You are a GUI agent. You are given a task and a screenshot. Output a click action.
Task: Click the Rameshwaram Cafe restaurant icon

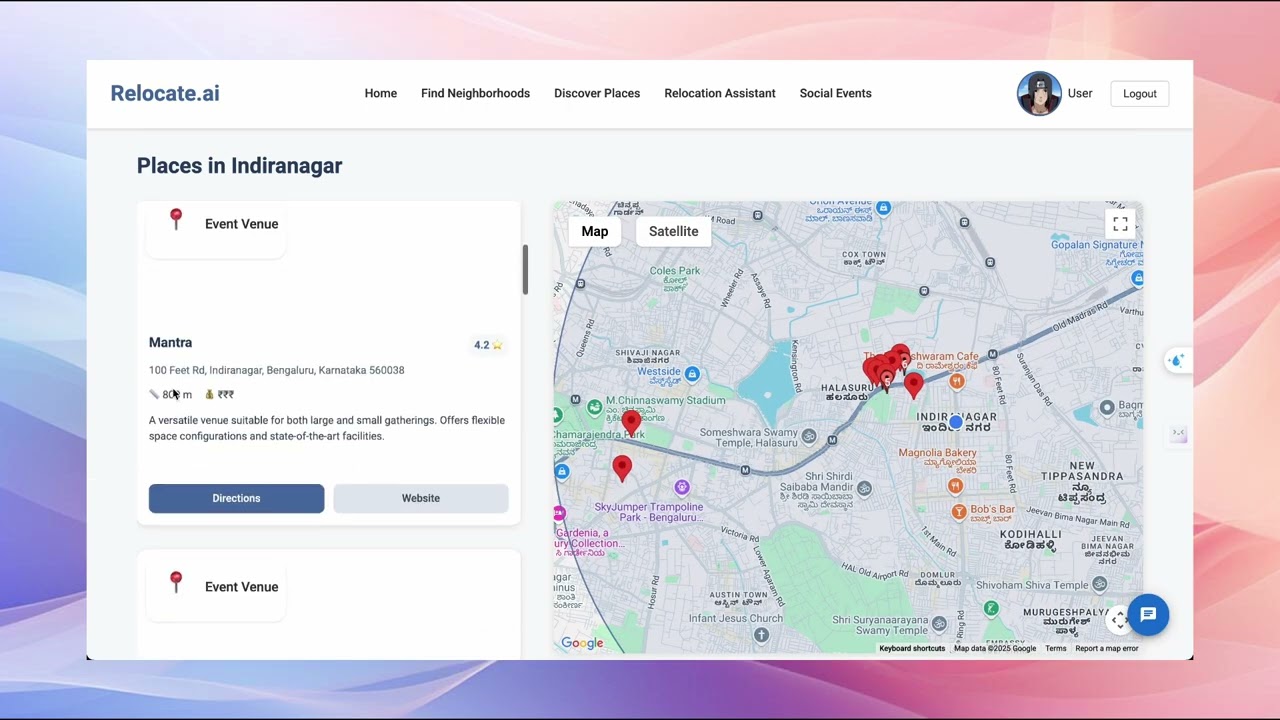(x=957, y=381)
